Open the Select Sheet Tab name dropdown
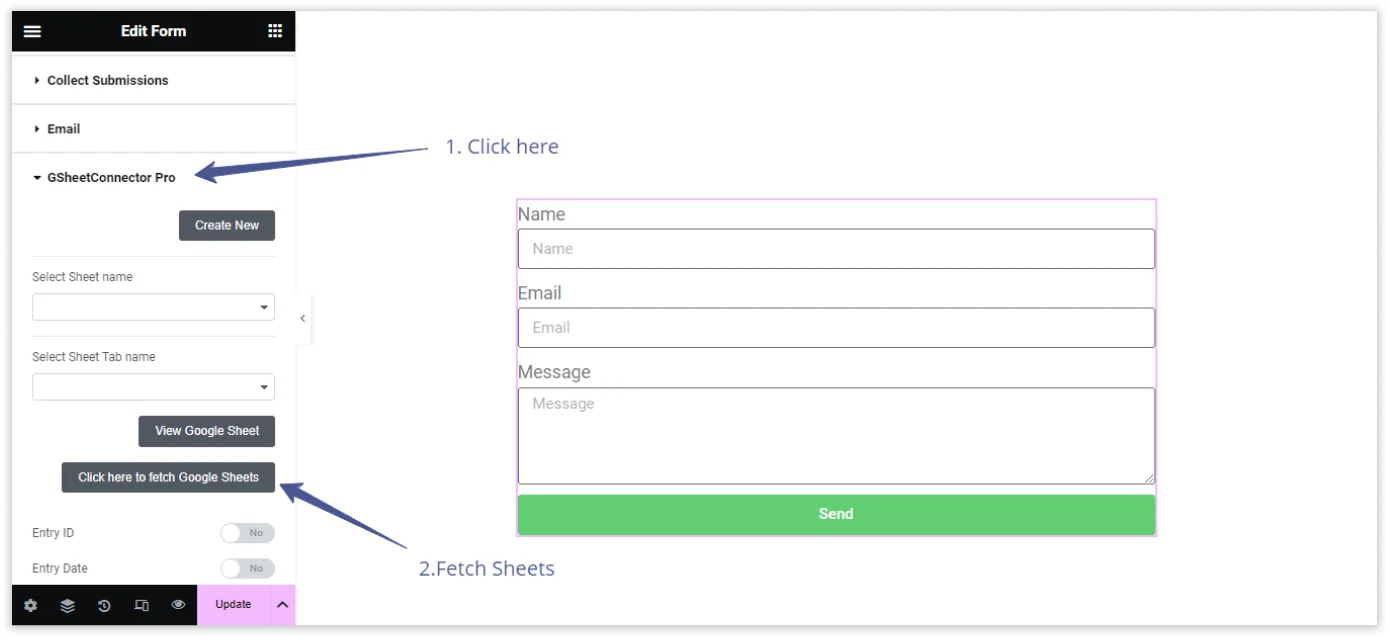 coord(153,387)
